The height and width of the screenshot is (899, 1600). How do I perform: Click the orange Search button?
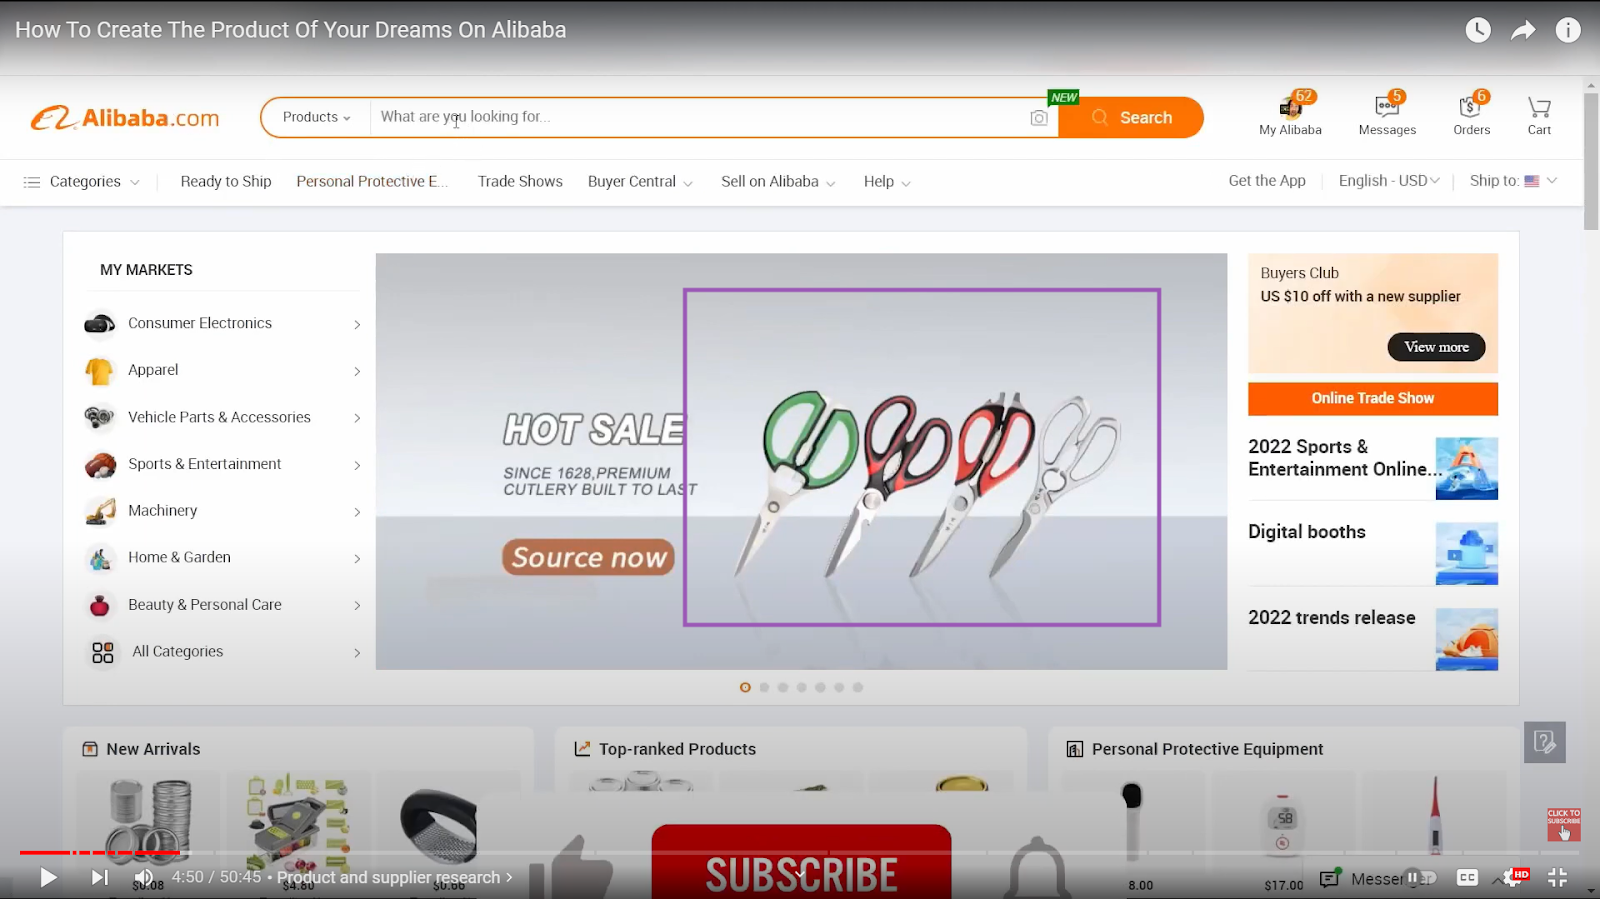coord(1131,117)
